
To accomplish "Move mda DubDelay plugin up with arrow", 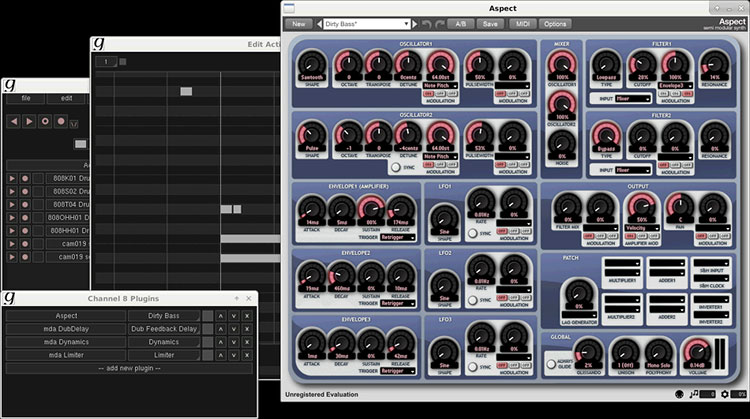I will pos(221,329).
